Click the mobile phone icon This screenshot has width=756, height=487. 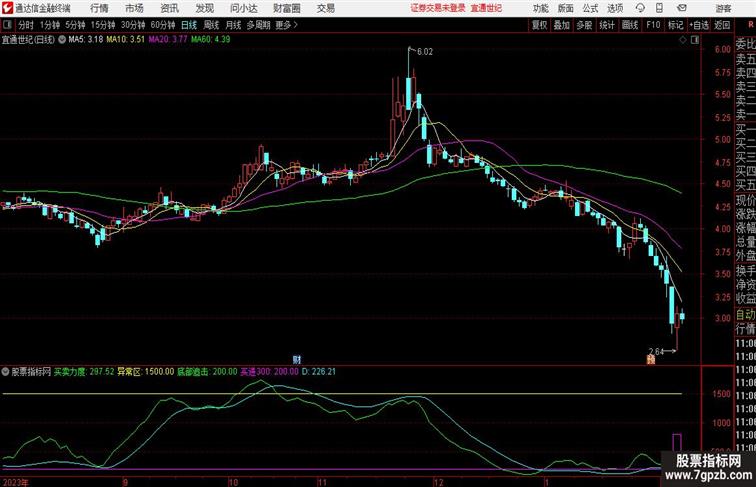[x=659, y=8]
